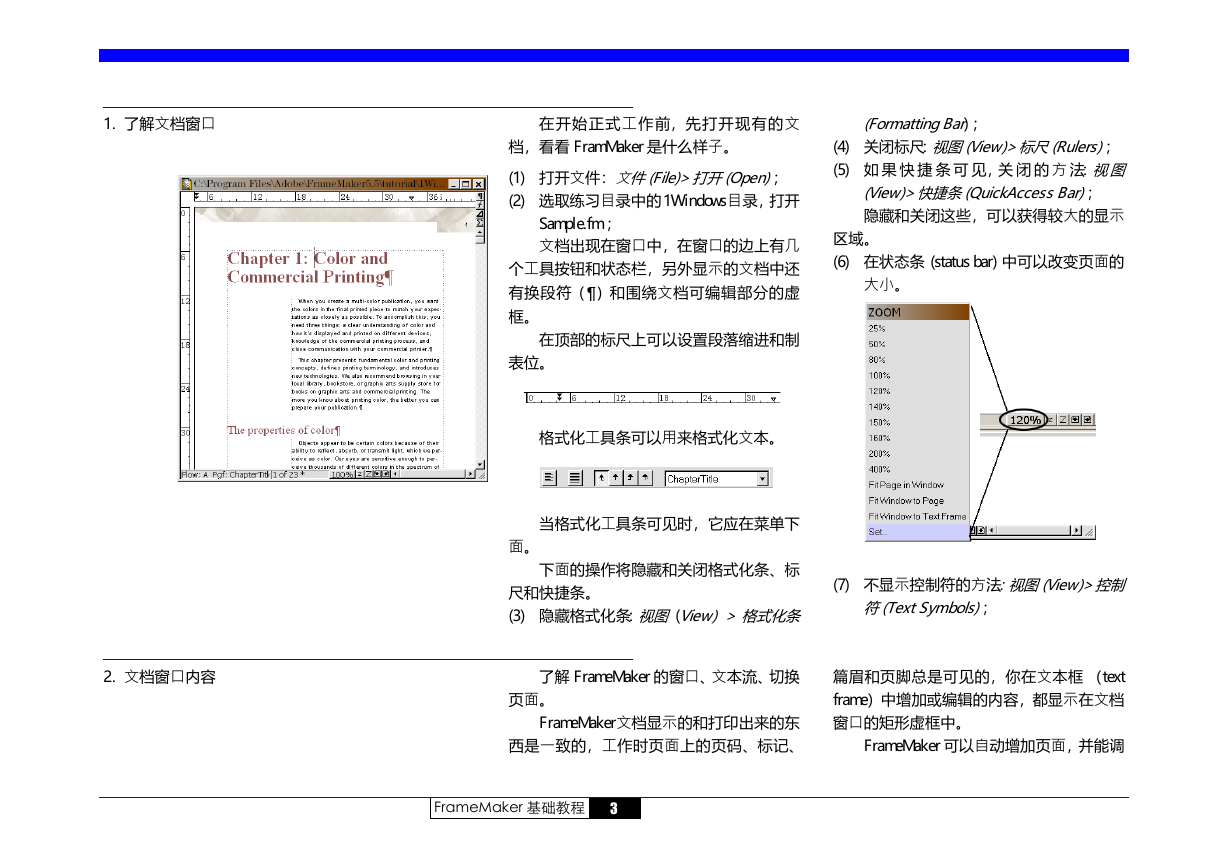Choose 200% from the ZOOM menu
Viewport: 1228px width, 868px height.
click(879, 454)
